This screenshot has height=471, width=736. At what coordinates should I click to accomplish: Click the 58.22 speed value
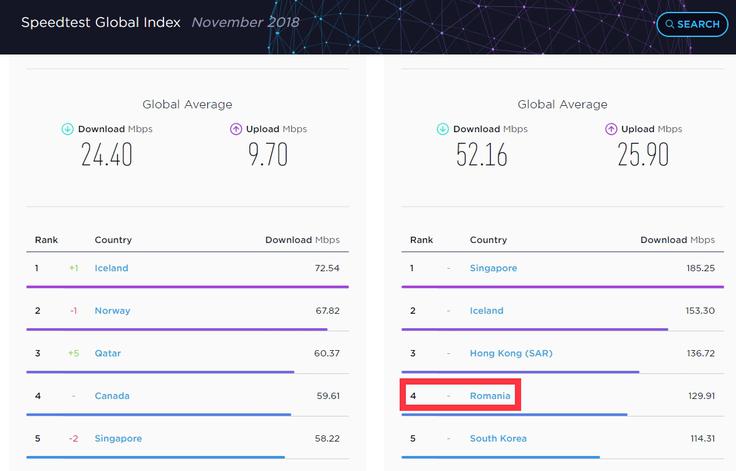point(327,439)
